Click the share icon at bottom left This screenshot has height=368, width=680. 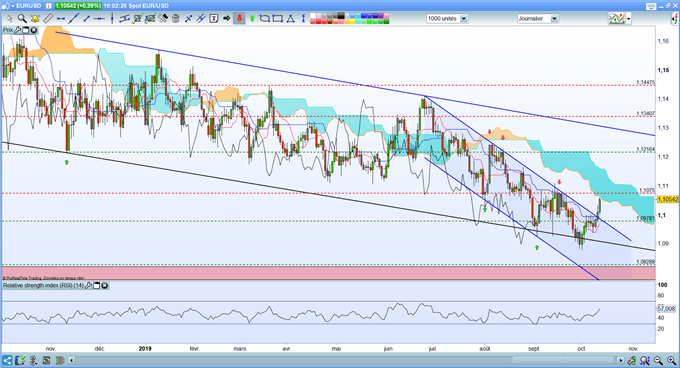[x=7, y=360]
